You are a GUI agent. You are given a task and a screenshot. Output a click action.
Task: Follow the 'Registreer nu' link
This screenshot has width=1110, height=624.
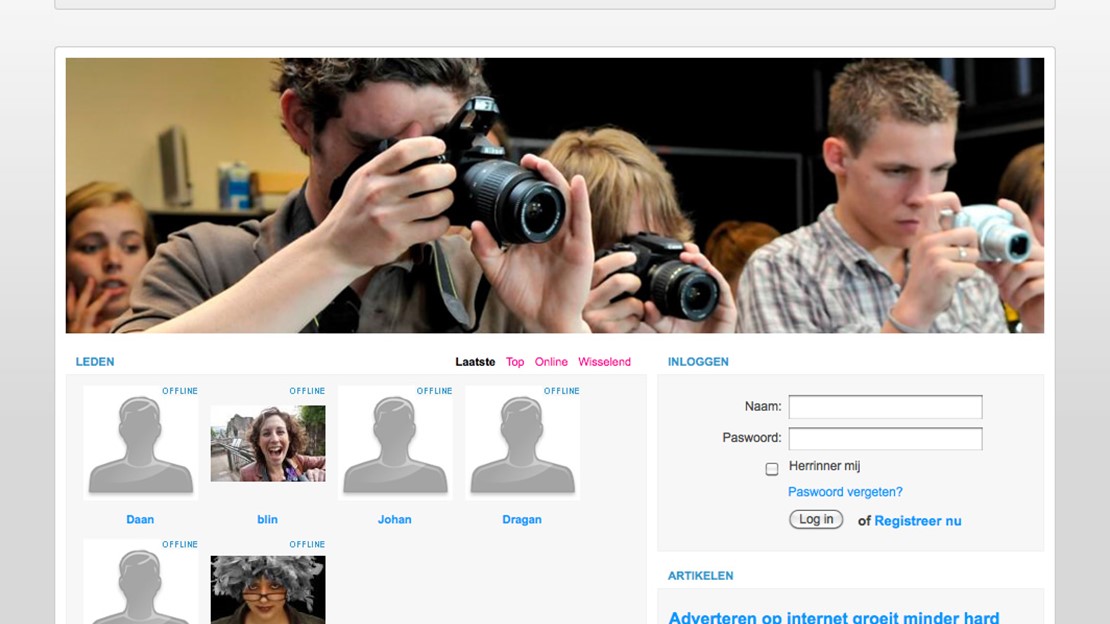(917, 521)
